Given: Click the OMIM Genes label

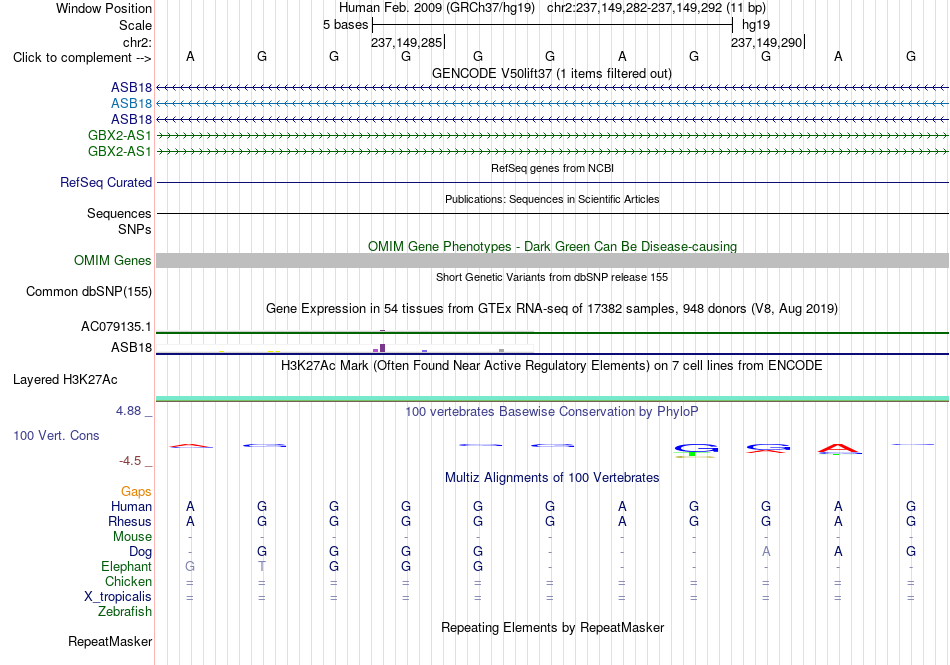Looking at the screenshot, I should point(113,260).
